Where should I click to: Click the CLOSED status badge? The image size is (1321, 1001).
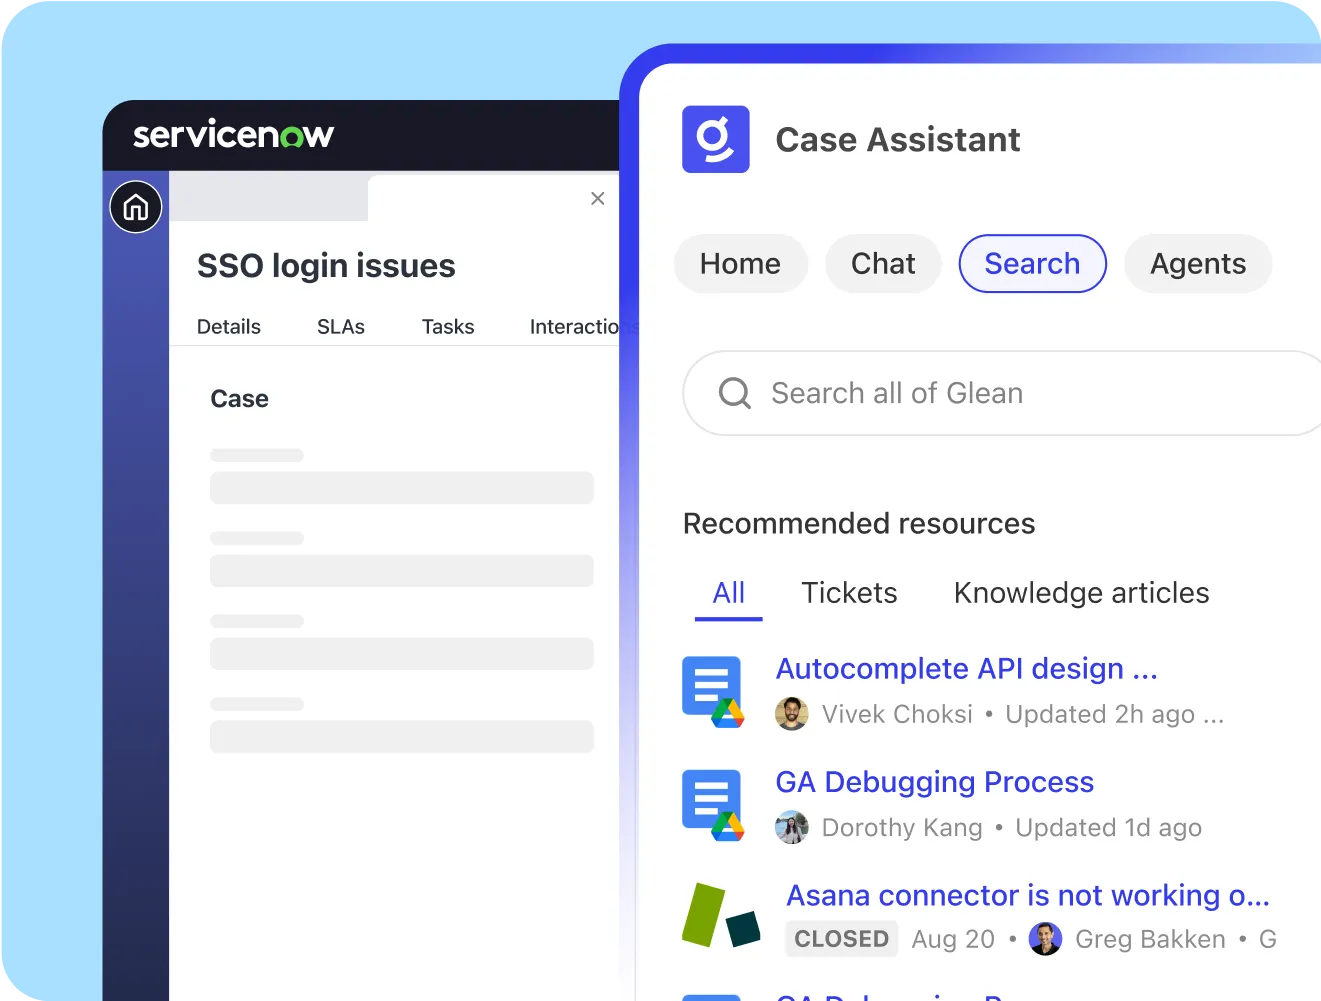(x=841, y=939)
